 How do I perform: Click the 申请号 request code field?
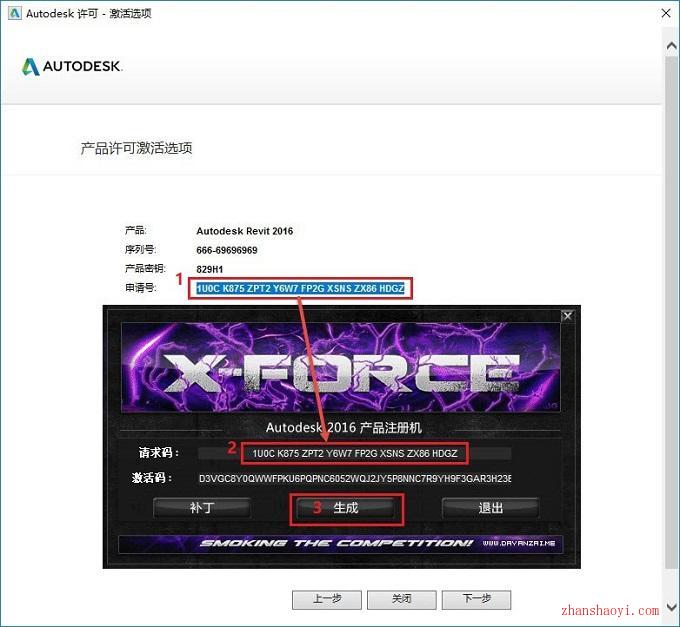[x=300, y=288]
